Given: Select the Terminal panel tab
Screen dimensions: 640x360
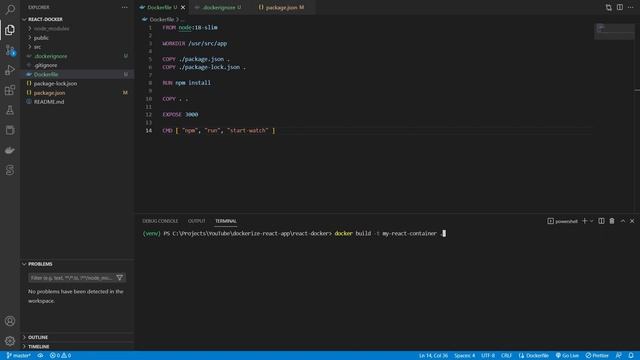Looking at the screenshot, I should 226,221.
